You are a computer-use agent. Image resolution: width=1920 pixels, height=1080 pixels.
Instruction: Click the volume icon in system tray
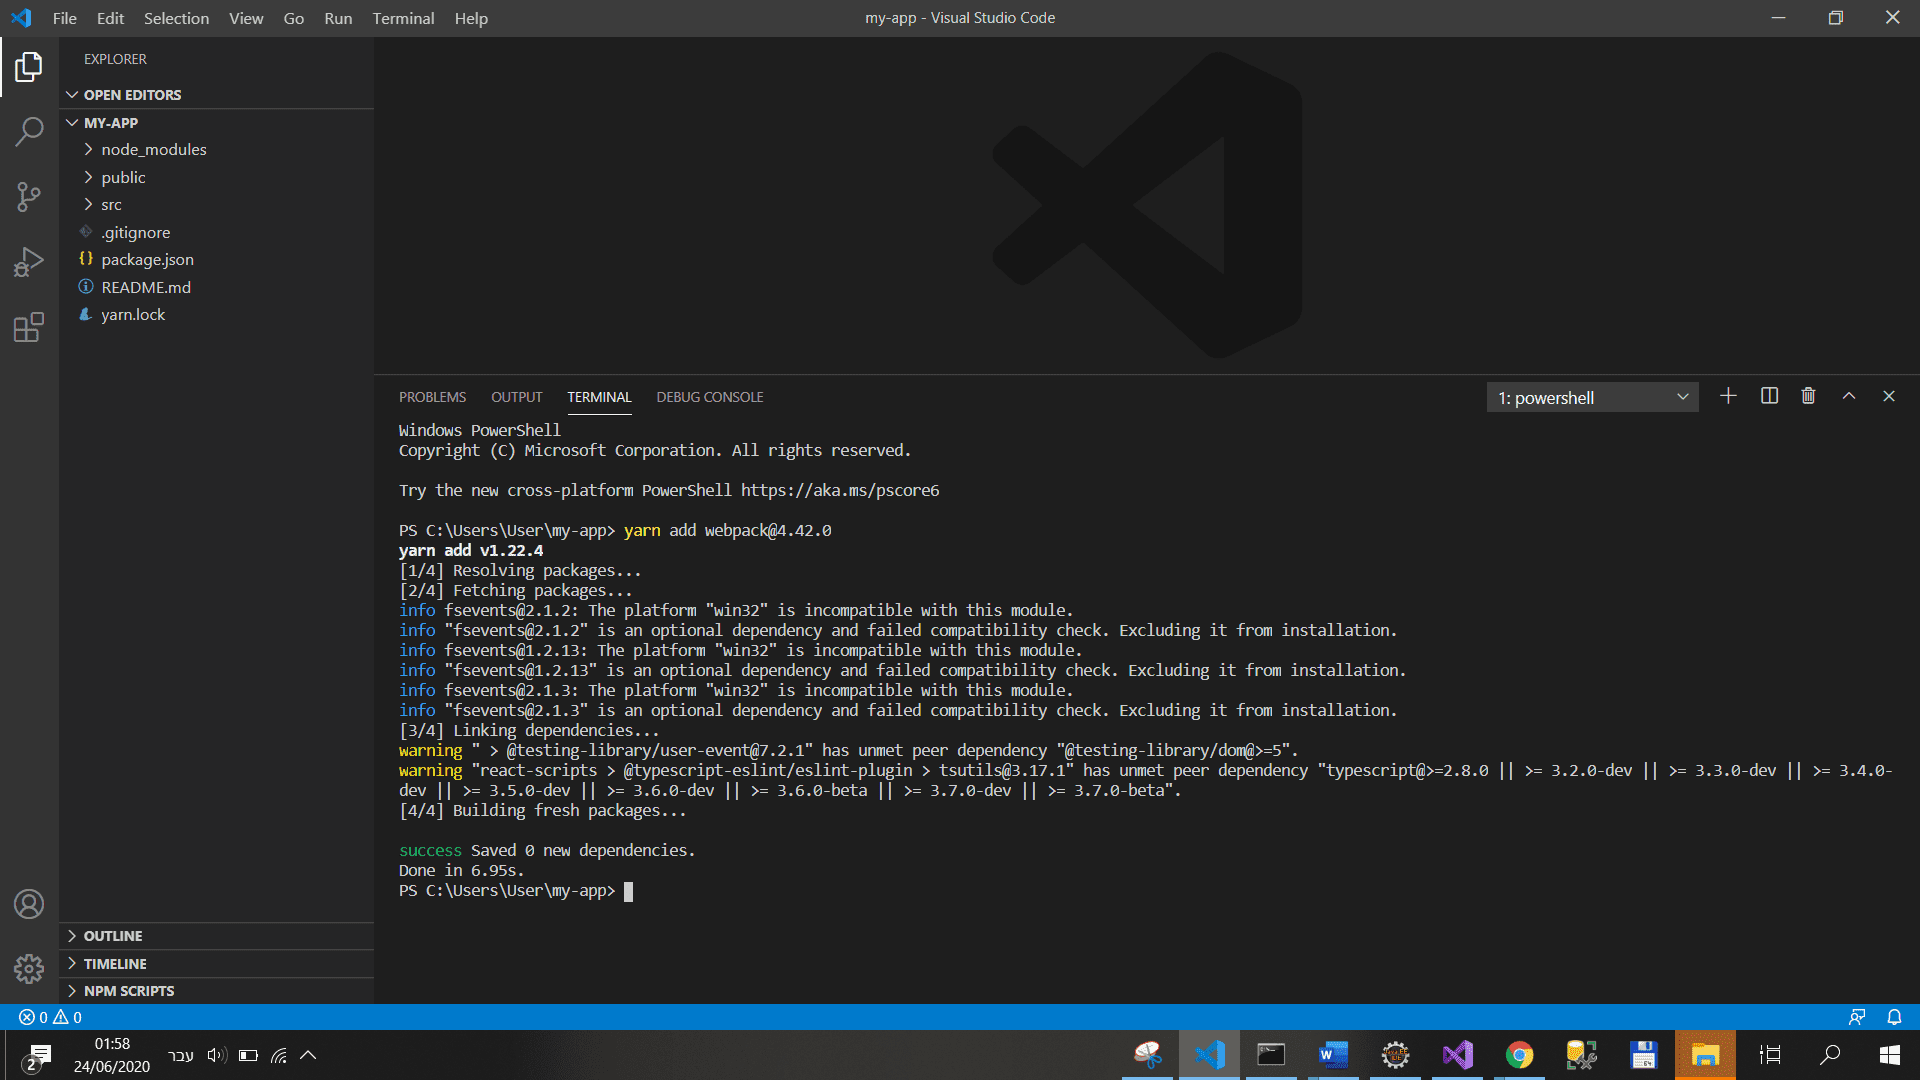217,1055
